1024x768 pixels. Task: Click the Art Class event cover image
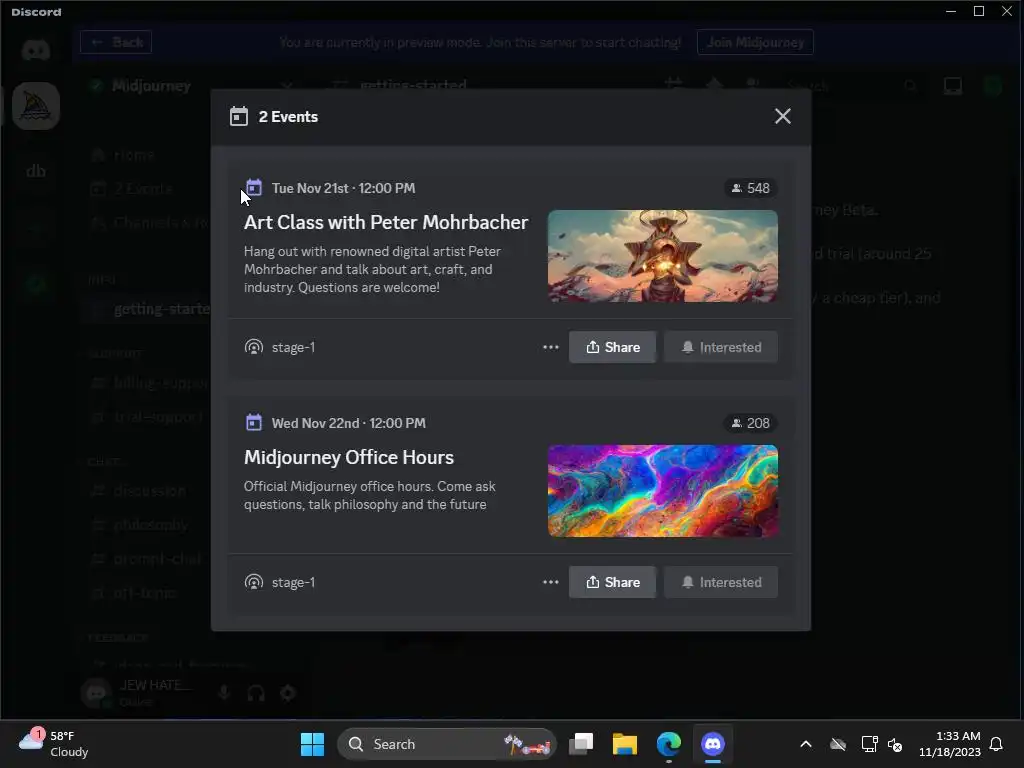coord(662,256)
